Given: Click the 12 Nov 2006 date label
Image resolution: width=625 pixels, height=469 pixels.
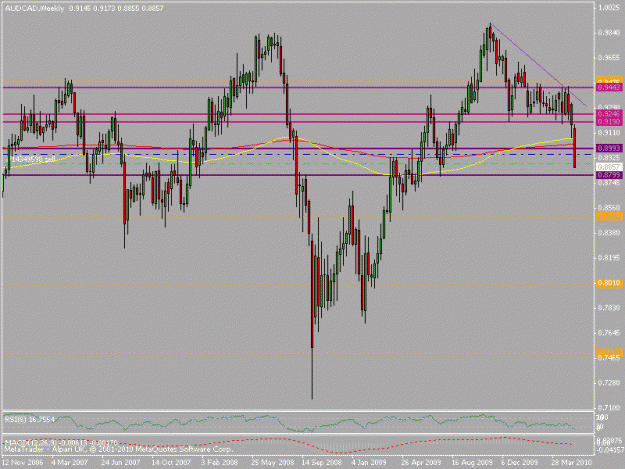Looking at the screenshot, I should pos(22,462).
